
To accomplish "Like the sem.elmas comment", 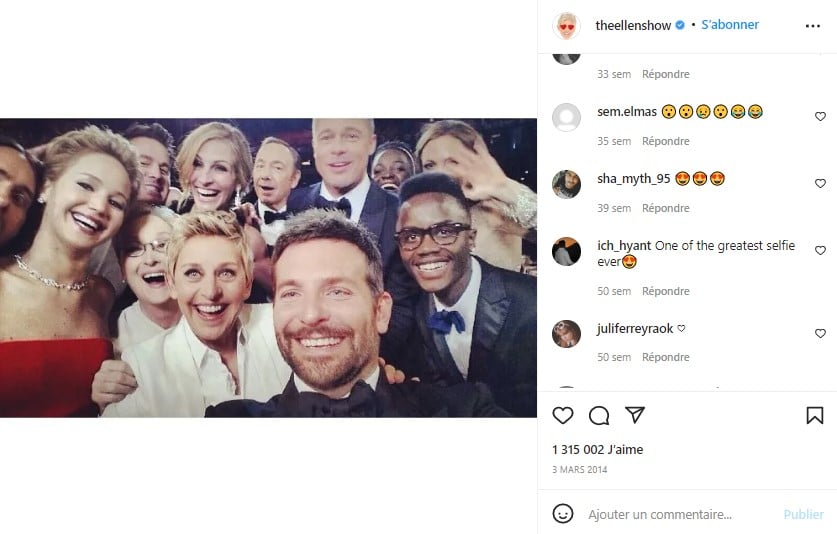I will [820, 116].
